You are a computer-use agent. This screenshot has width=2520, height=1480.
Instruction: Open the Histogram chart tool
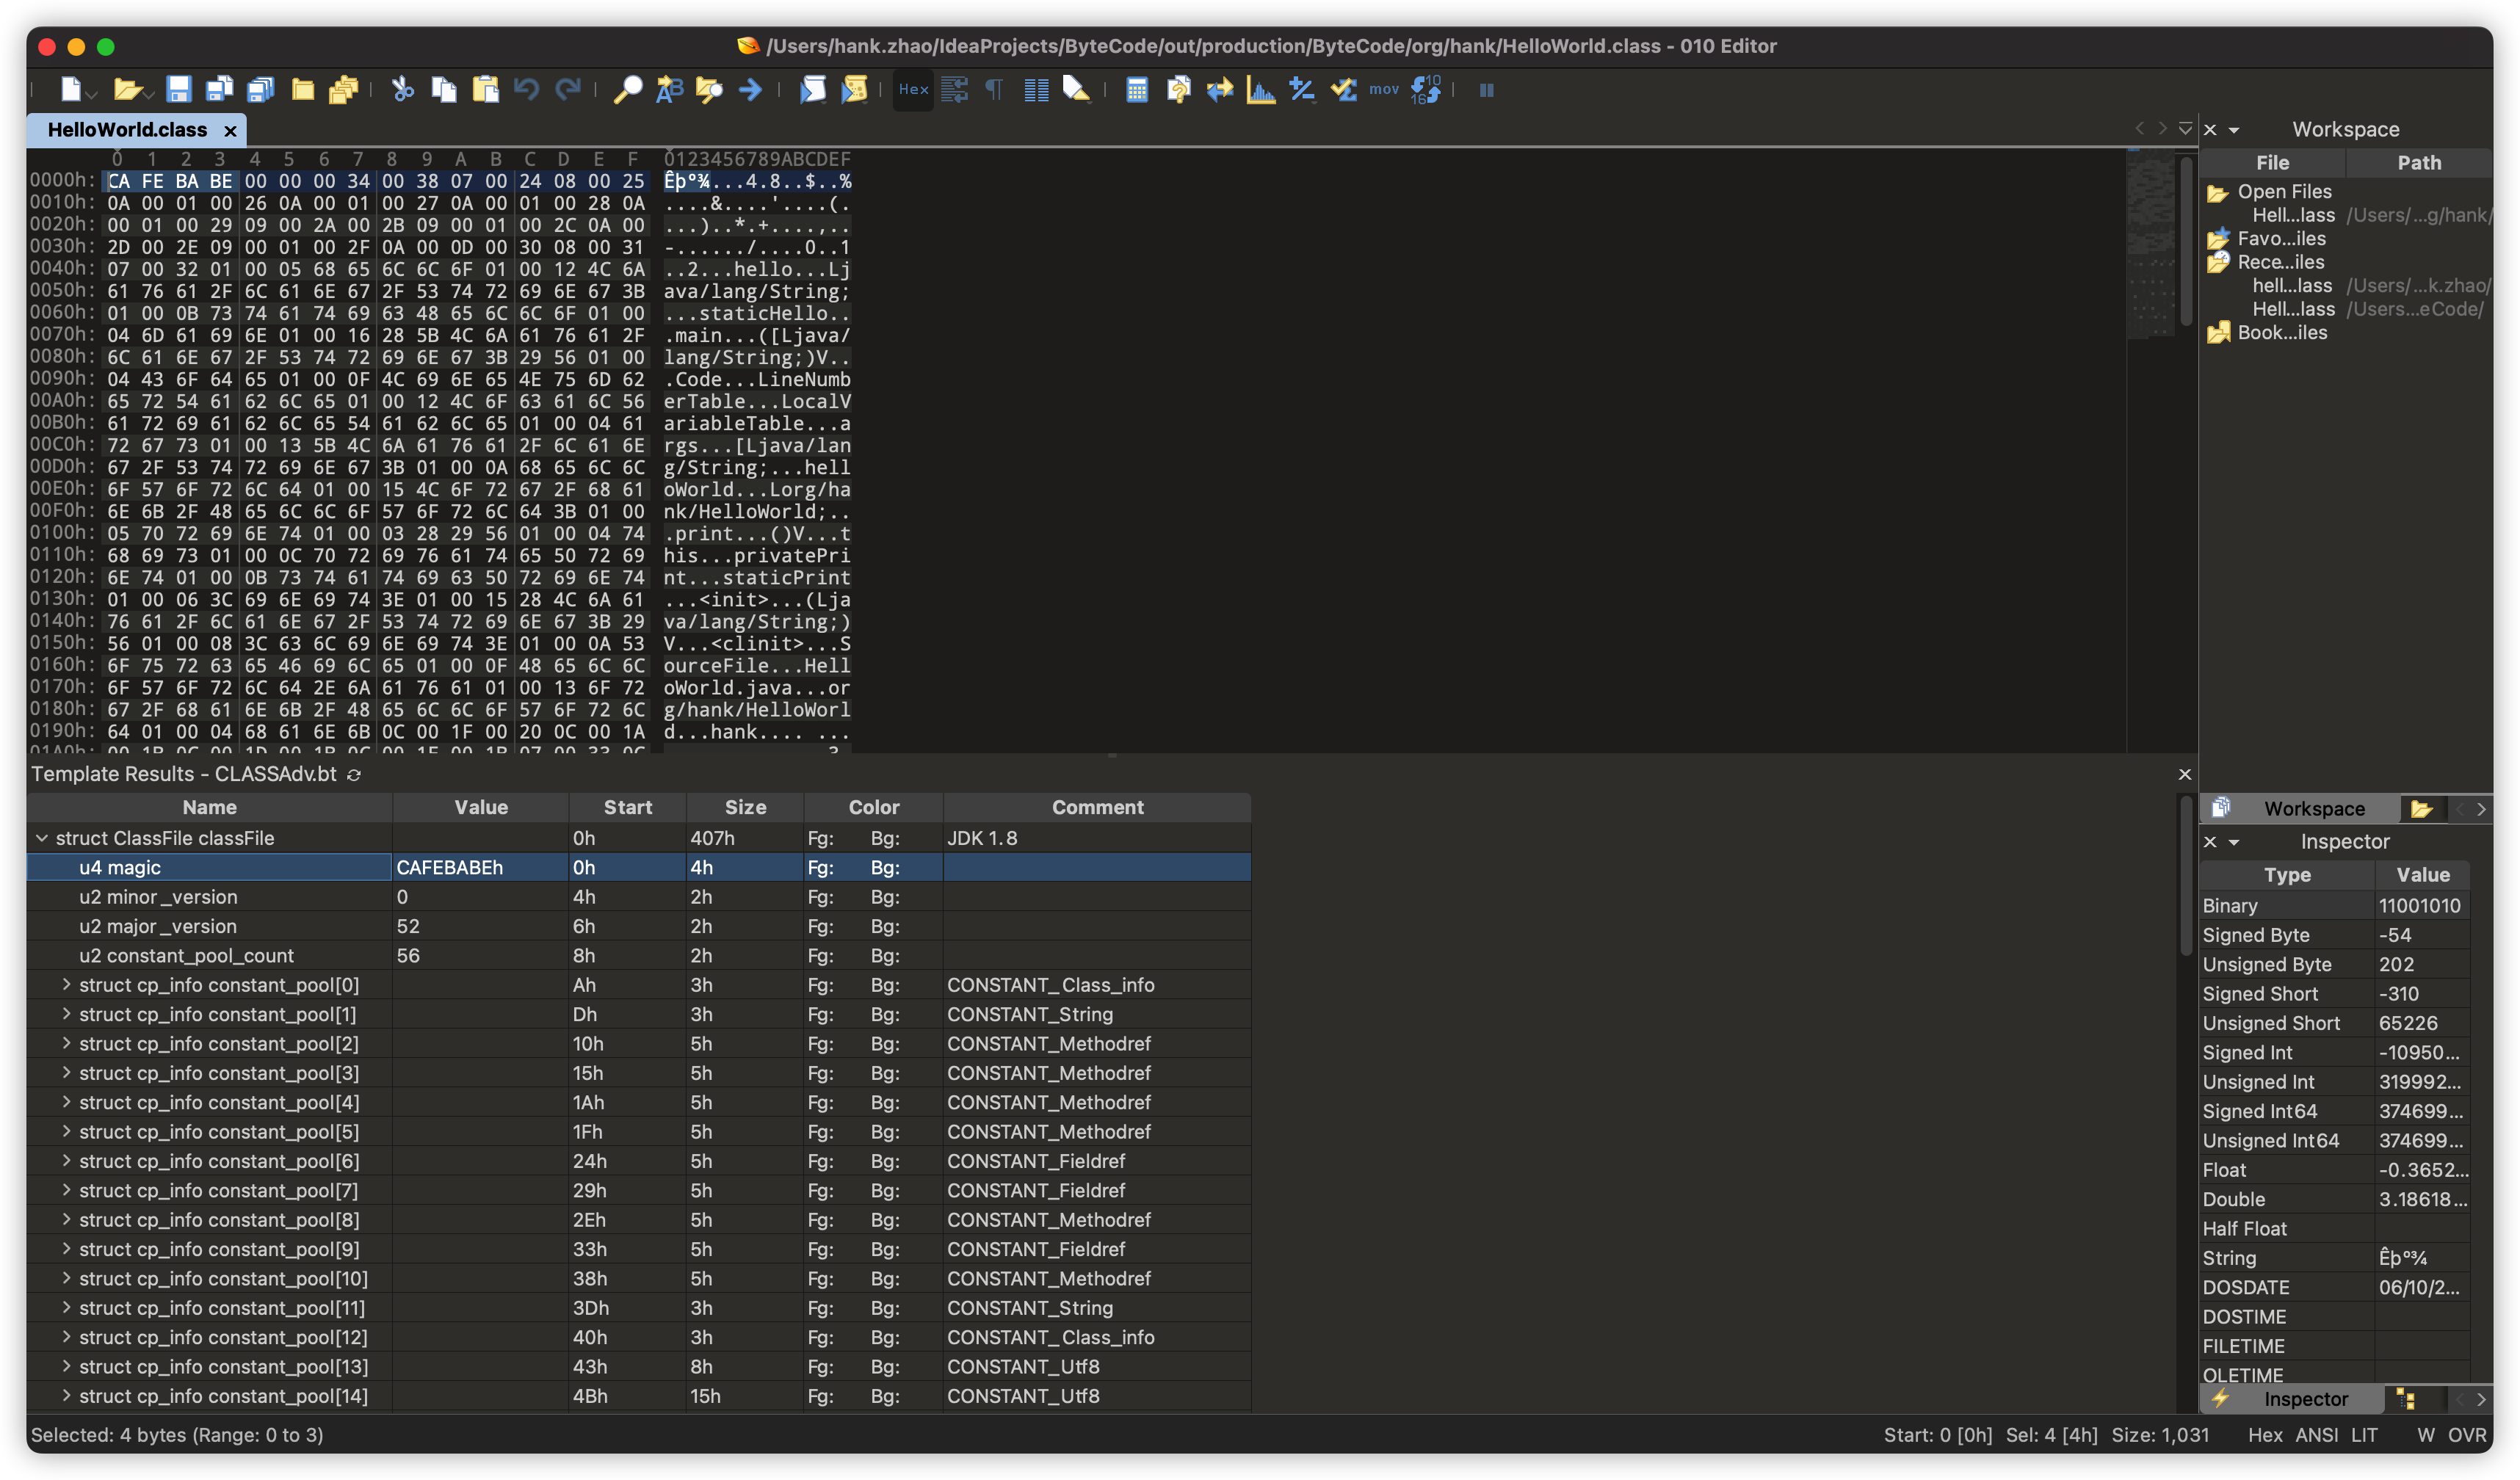1261,90
